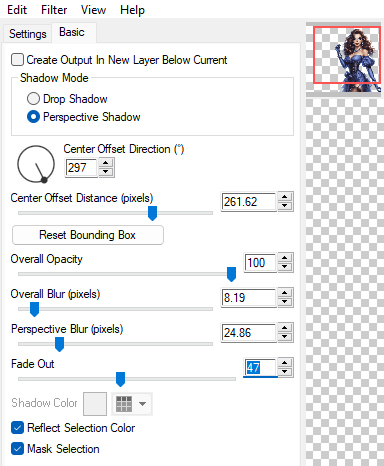Decrease Center Offset Direction with down arrow

pos(106,171)
